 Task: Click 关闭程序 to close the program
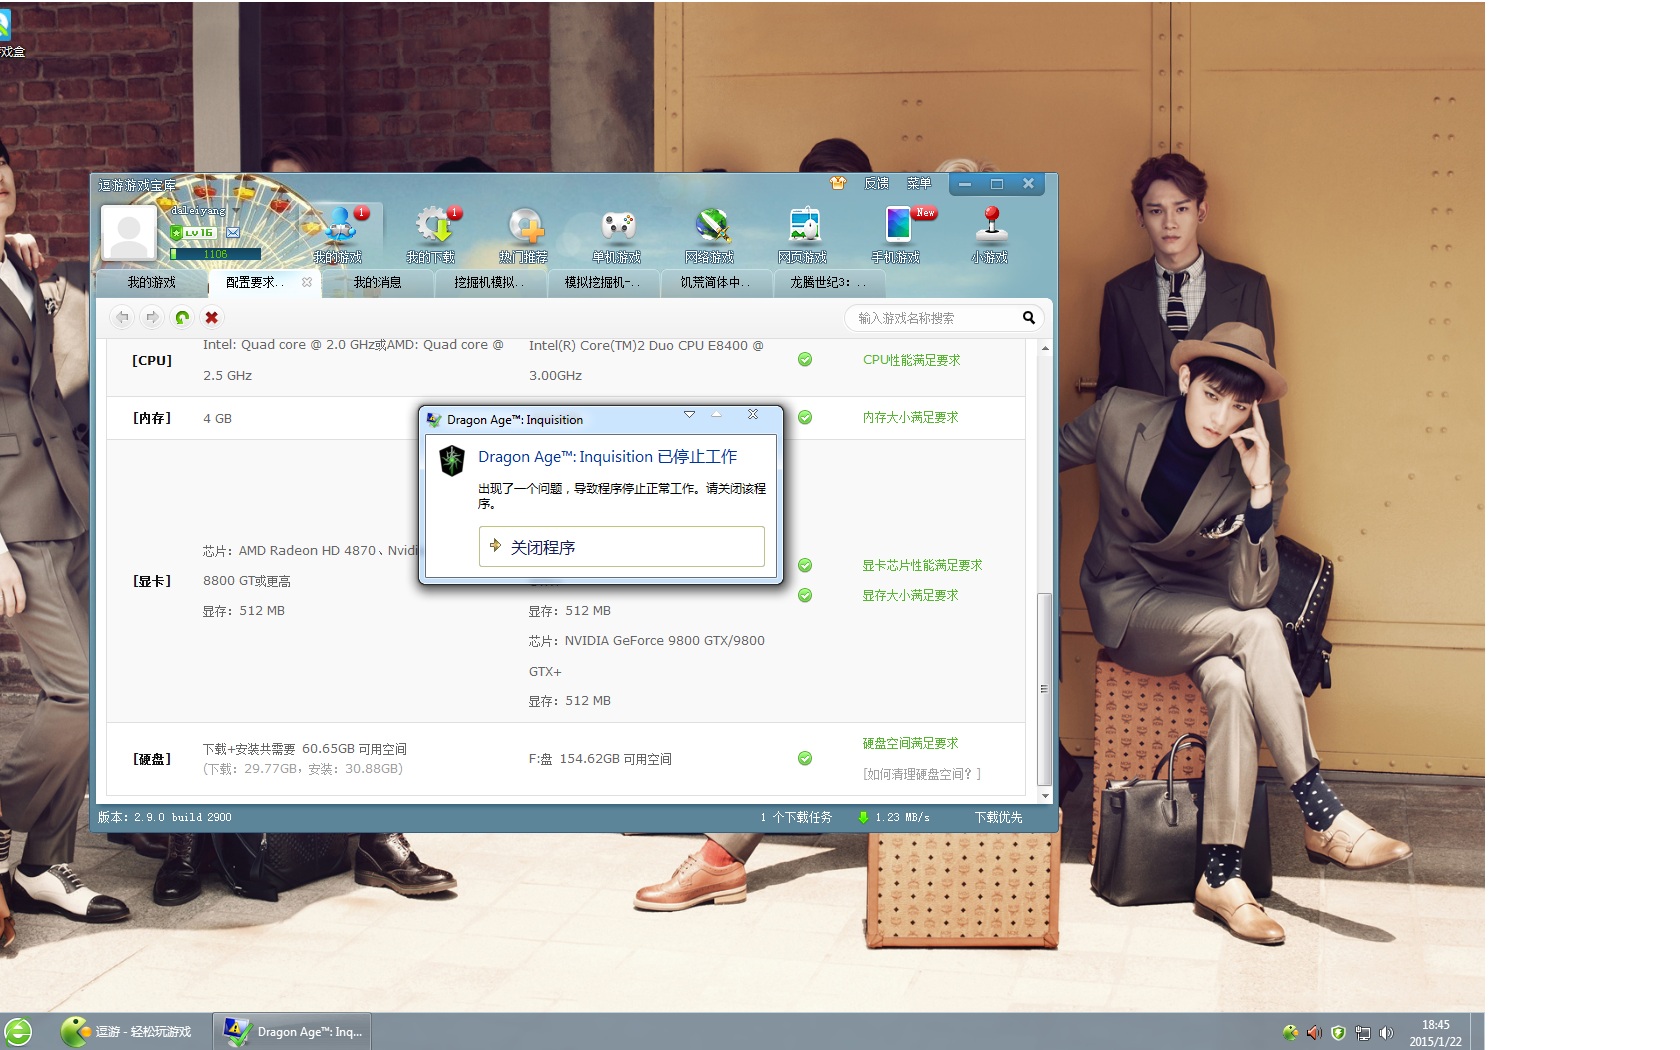(x=622, y=547)
